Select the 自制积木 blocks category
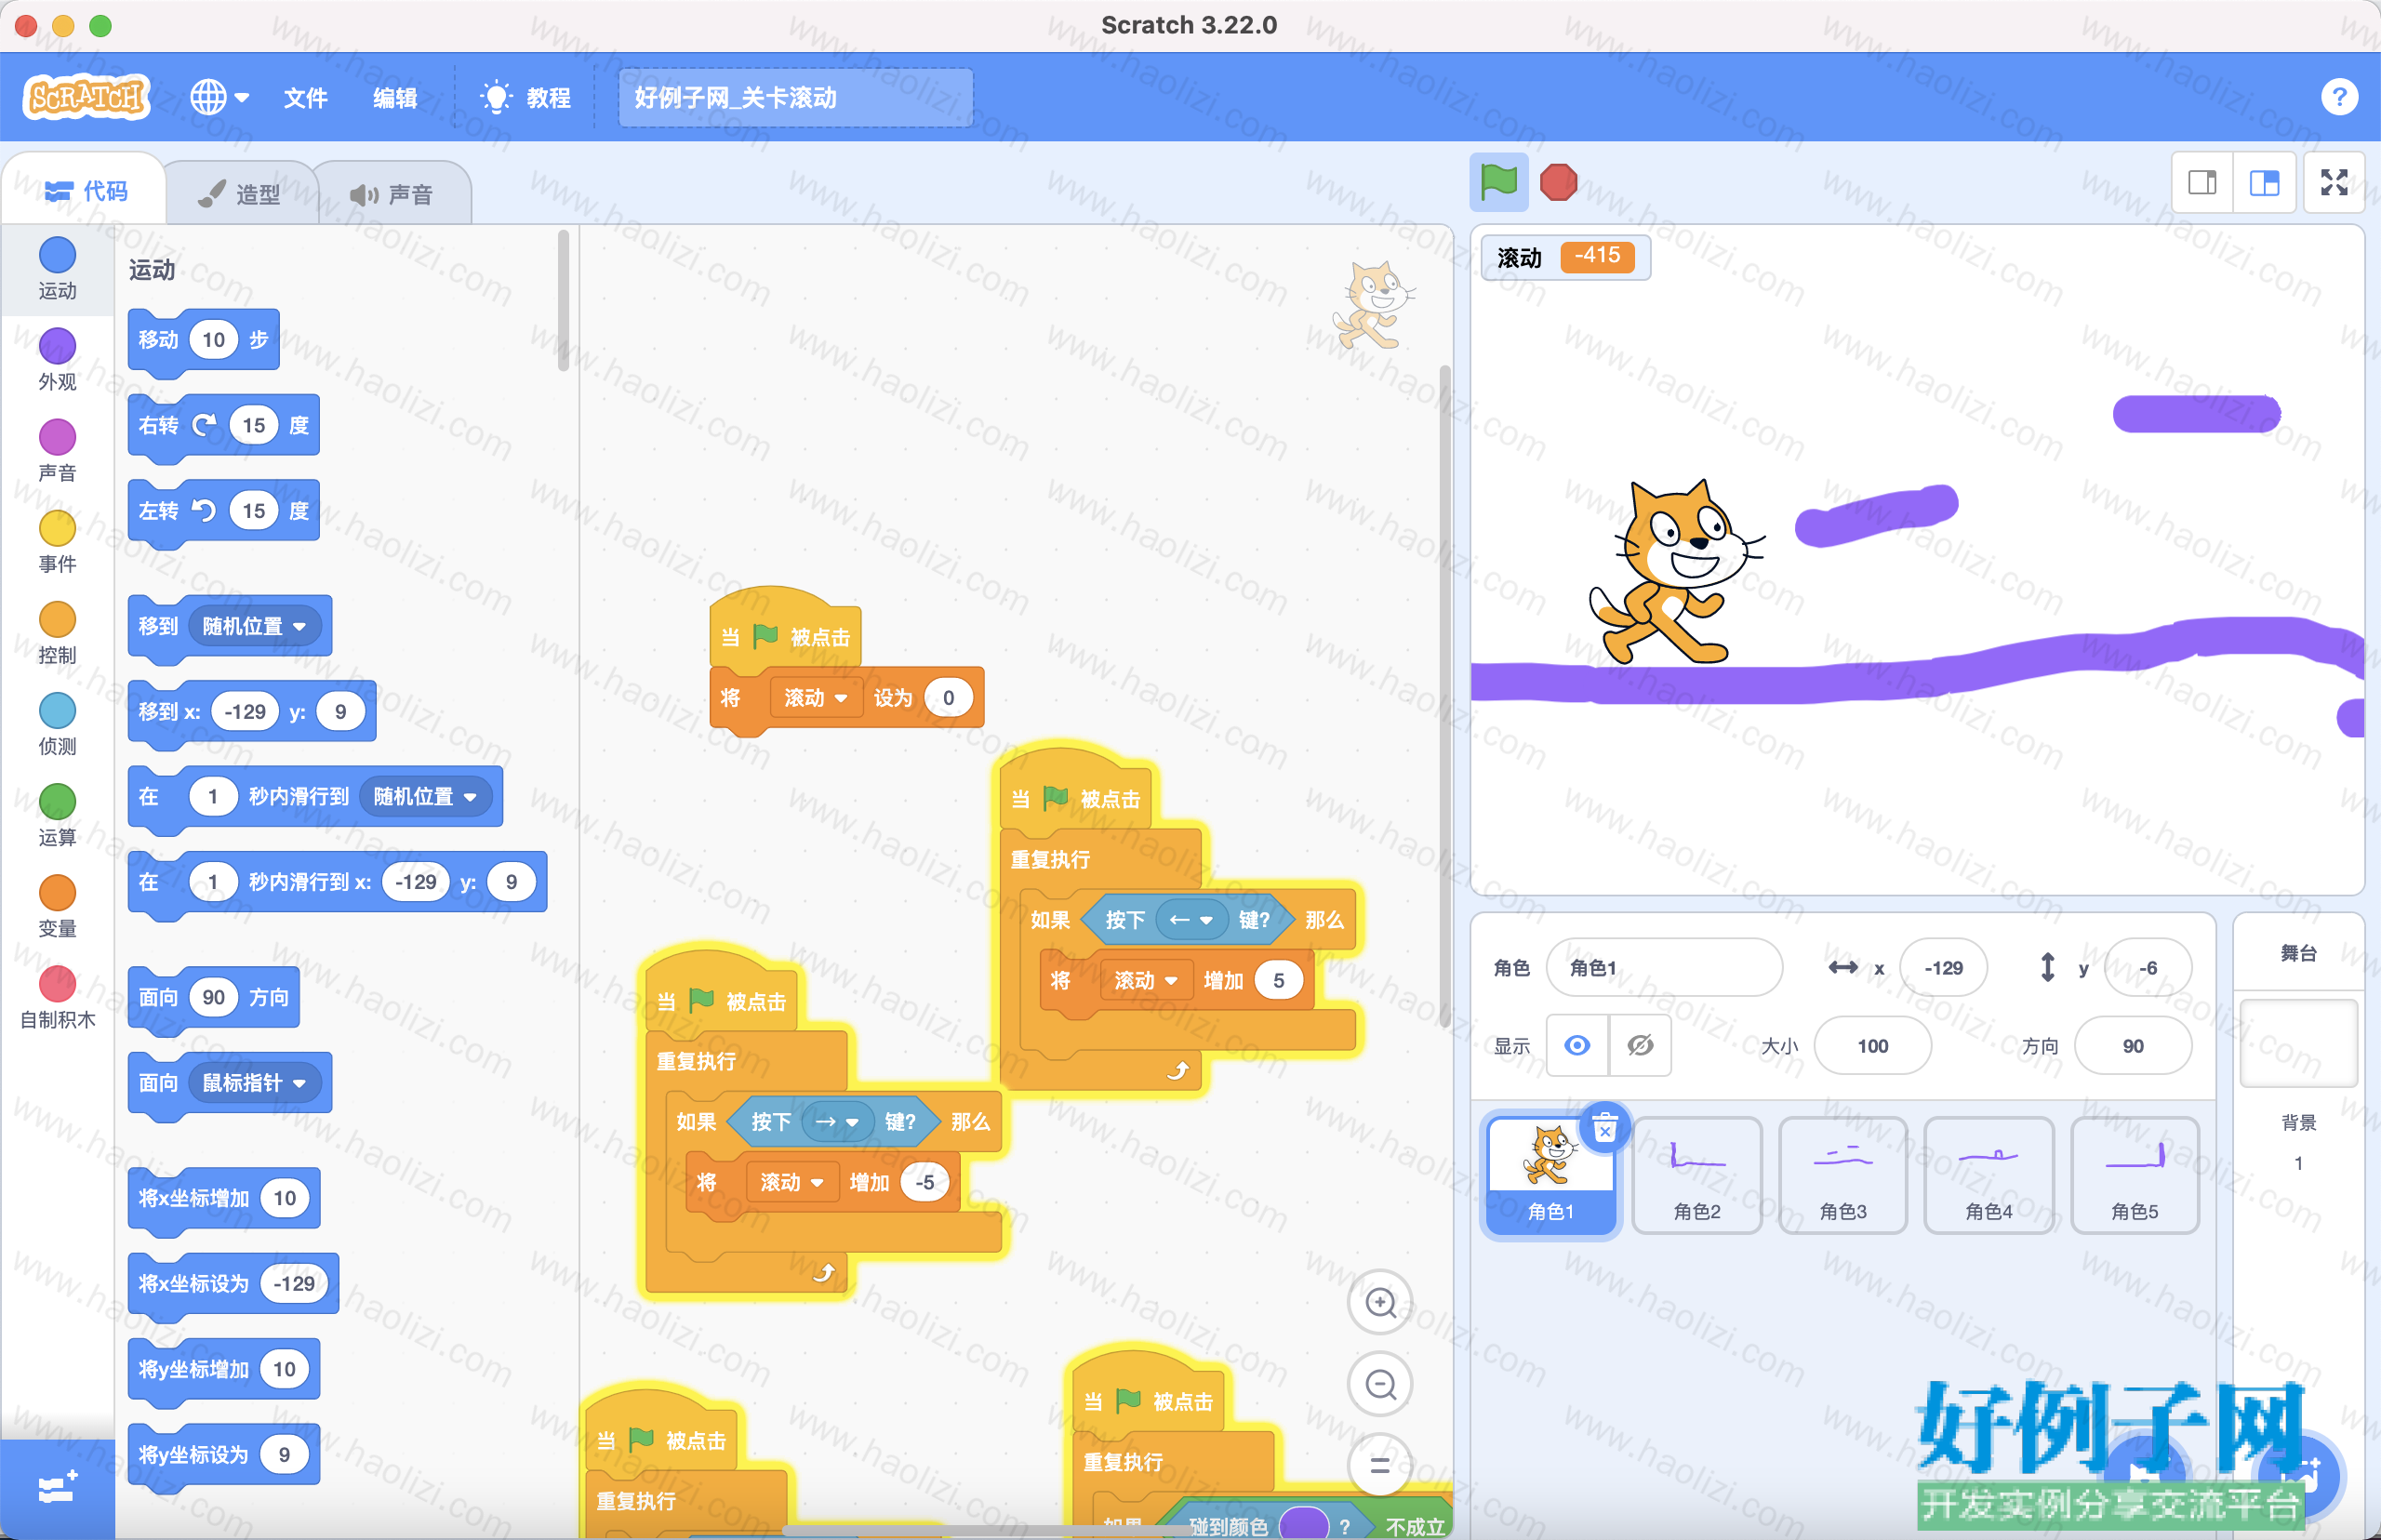Viewport: 2381px width, 1540px height. point(57,997)
